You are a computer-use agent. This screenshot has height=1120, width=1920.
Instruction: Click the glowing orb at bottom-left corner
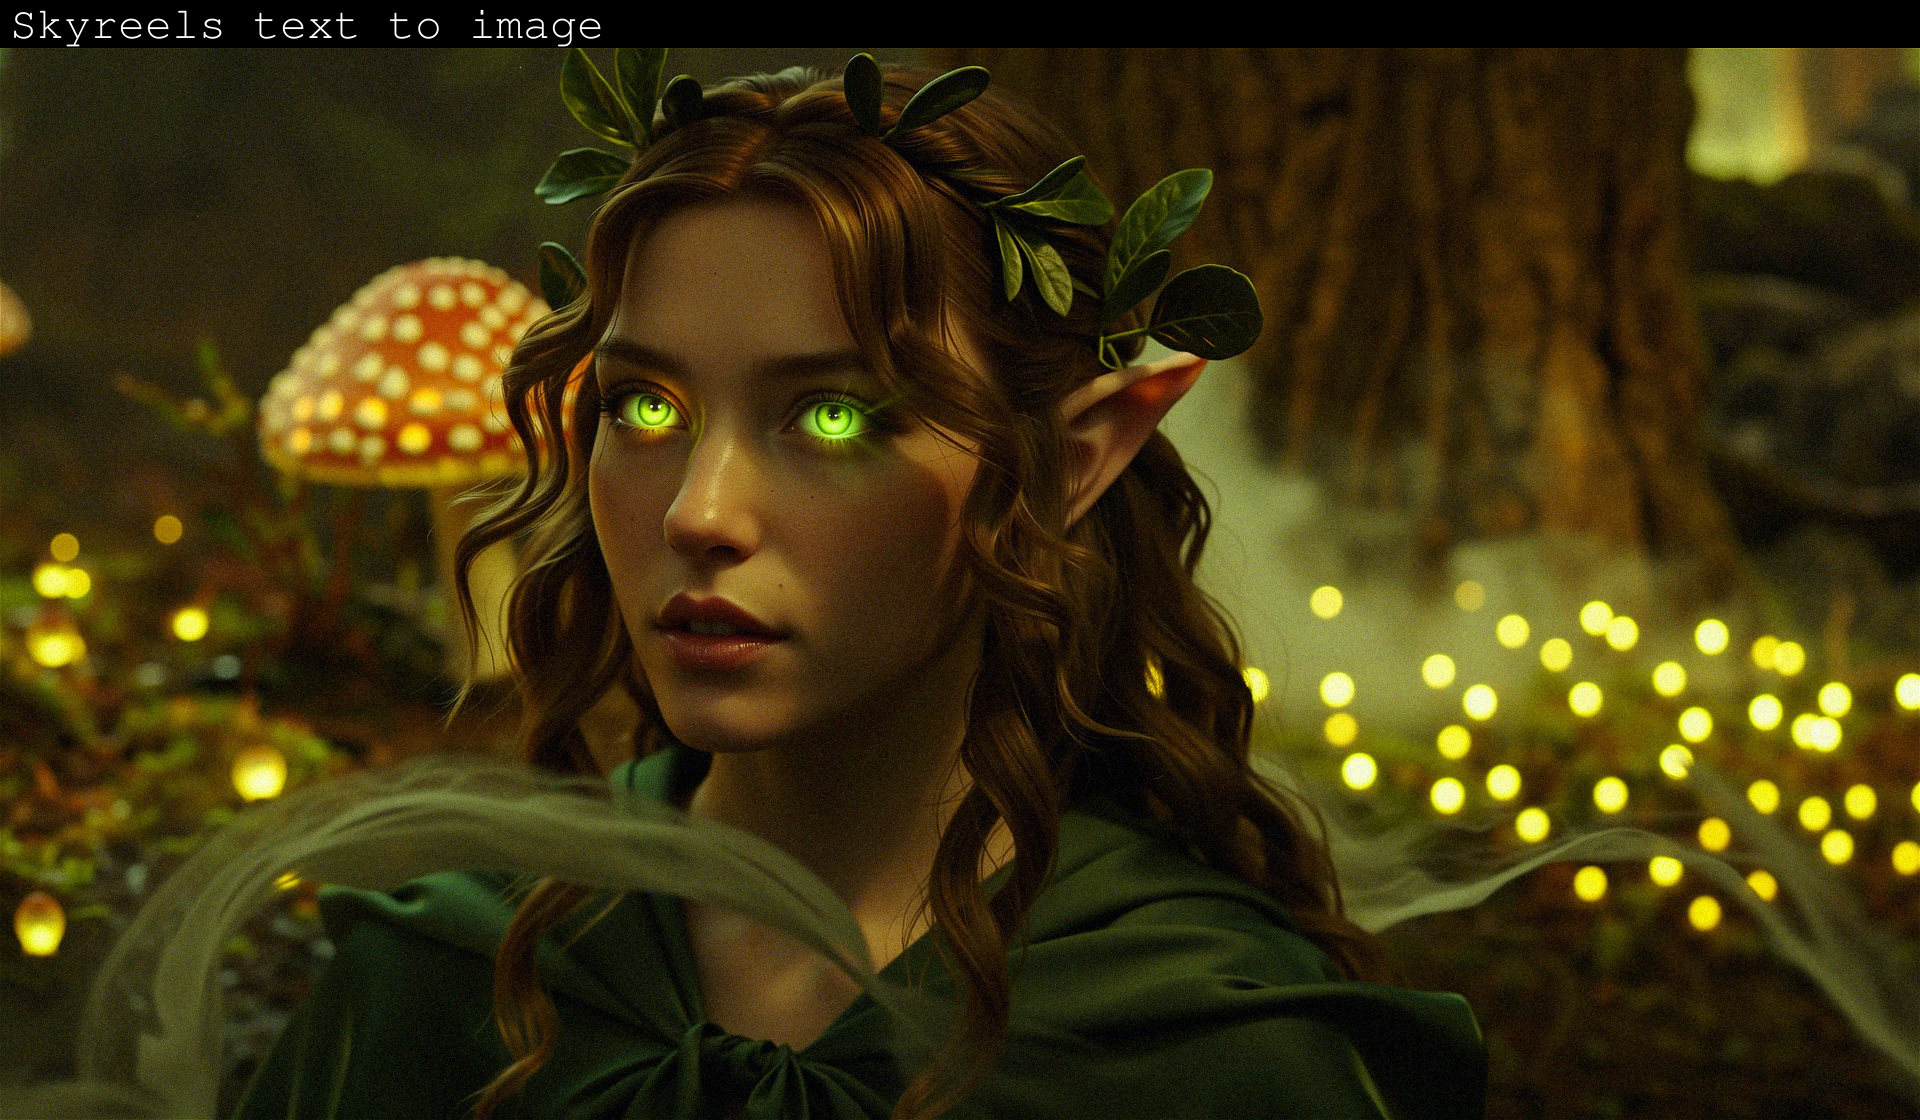click(x=40, y=925)
